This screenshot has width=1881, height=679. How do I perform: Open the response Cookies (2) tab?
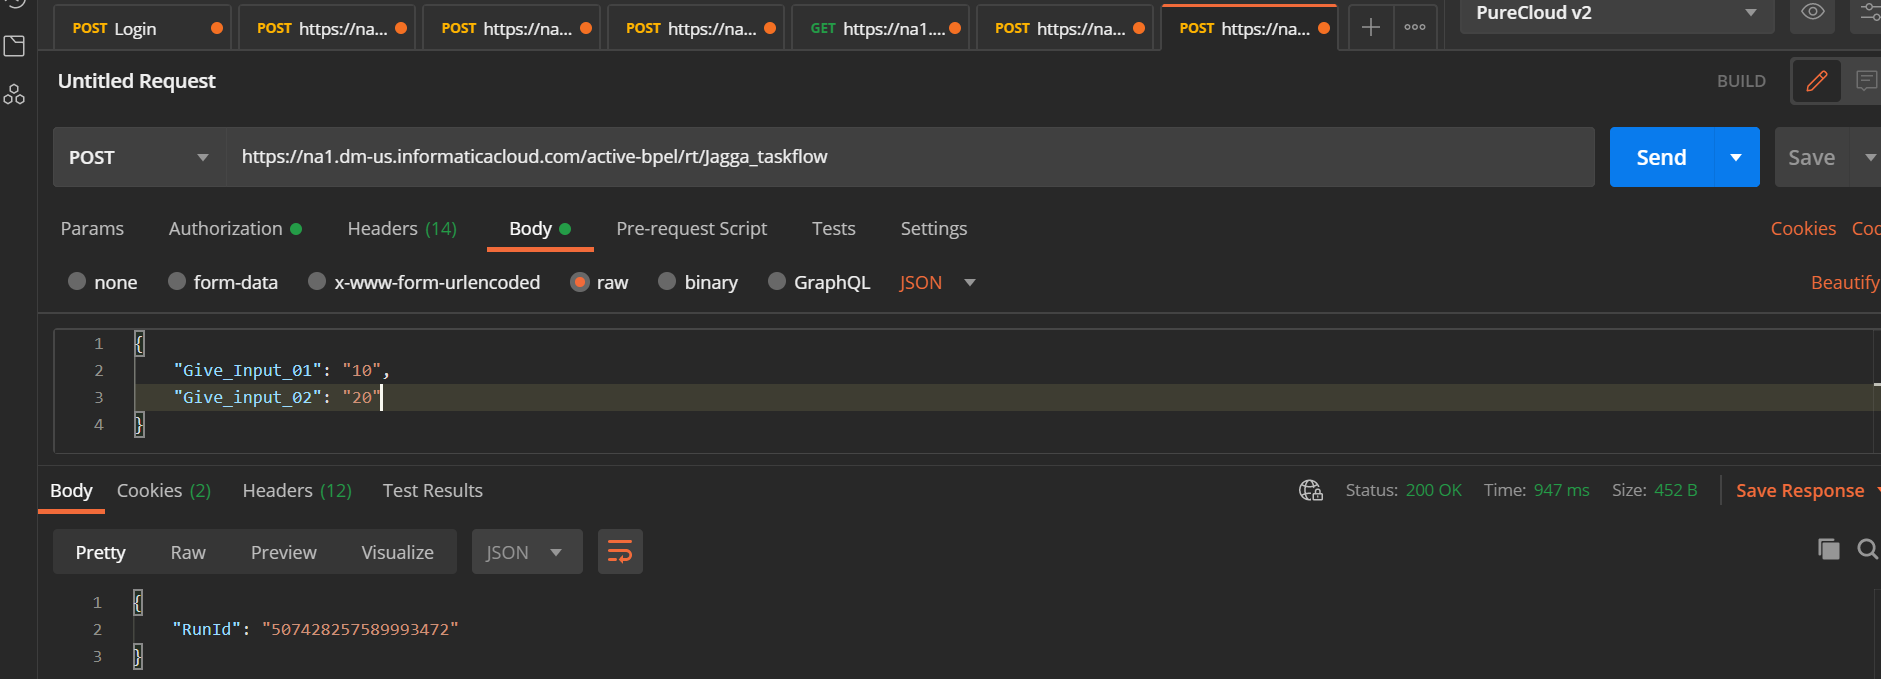(x=164, y=491)
